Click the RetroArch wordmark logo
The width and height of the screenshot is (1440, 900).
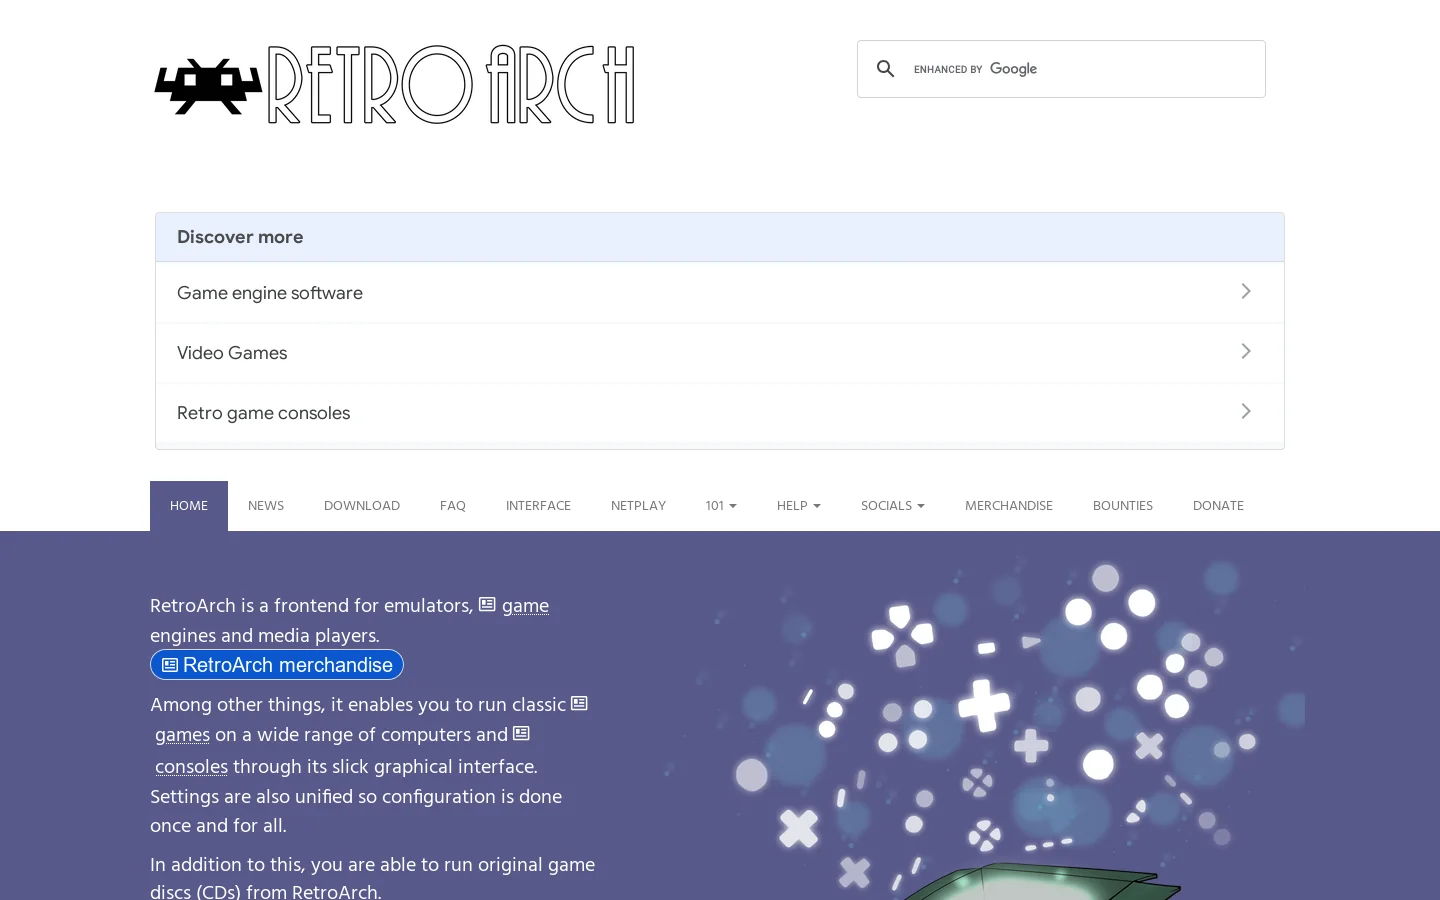point(451,85)
